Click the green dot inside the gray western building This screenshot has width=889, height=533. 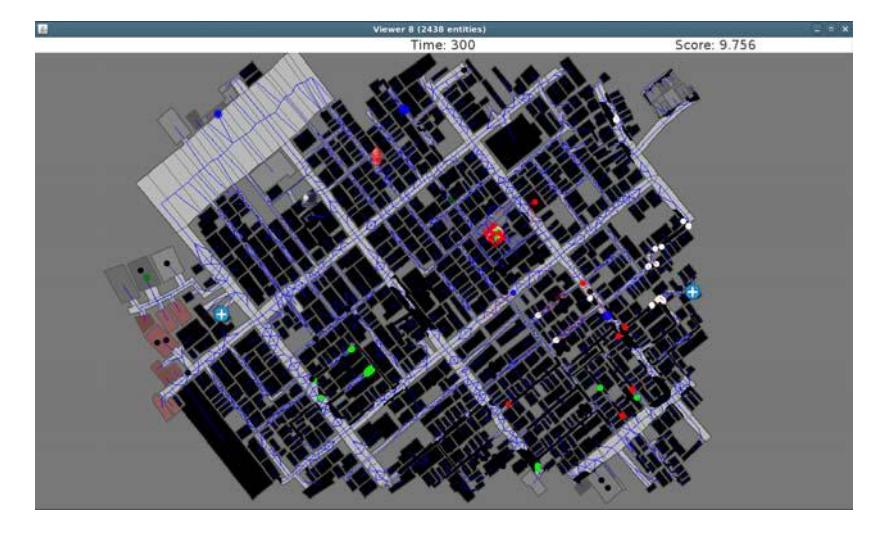point(147,277)
